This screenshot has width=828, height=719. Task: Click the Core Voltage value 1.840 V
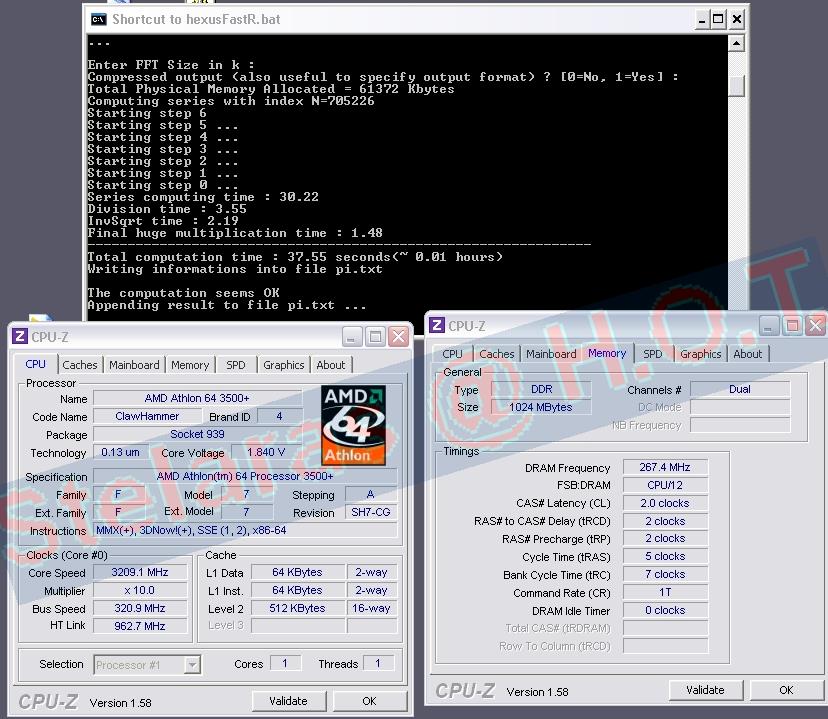pos(266,452)
